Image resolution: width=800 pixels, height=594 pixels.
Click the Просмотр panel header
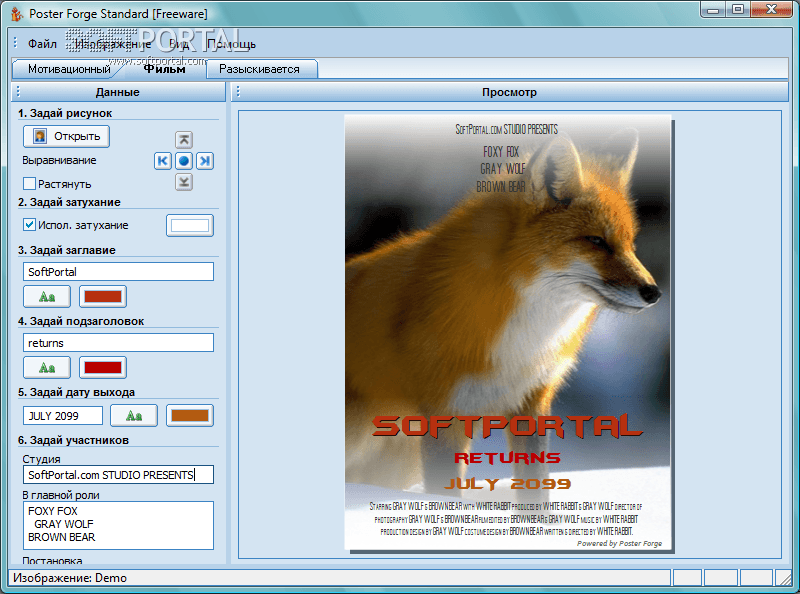point(510,92)
